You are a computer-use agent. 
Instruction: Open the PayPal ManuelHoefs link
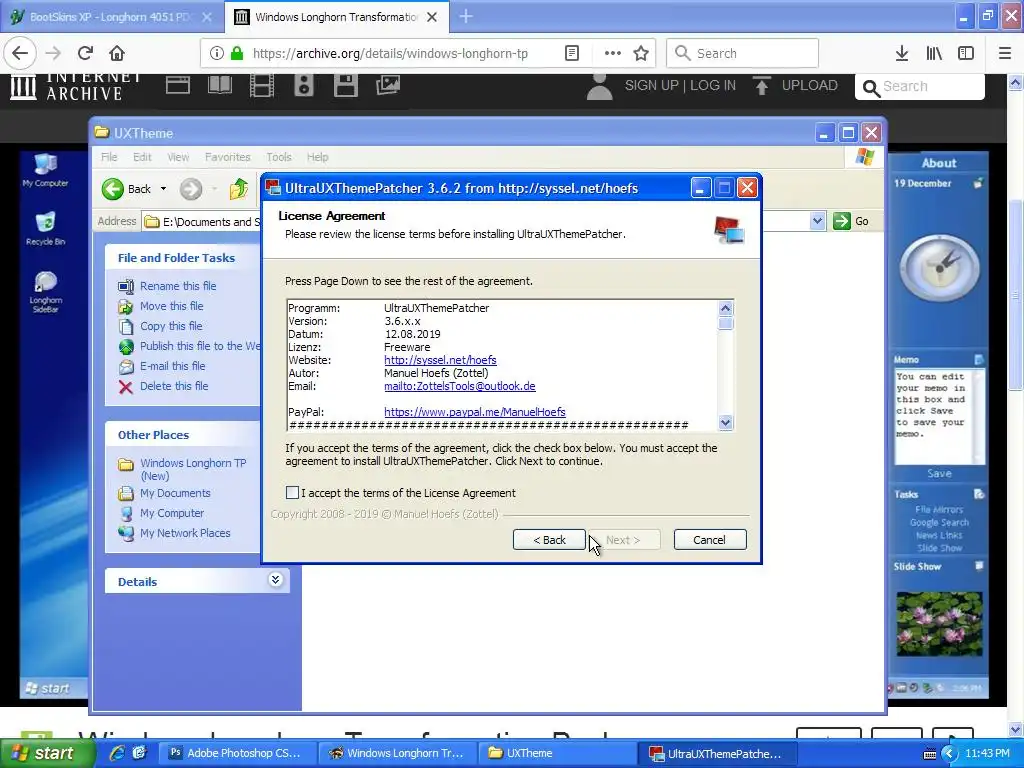[475, 412]
